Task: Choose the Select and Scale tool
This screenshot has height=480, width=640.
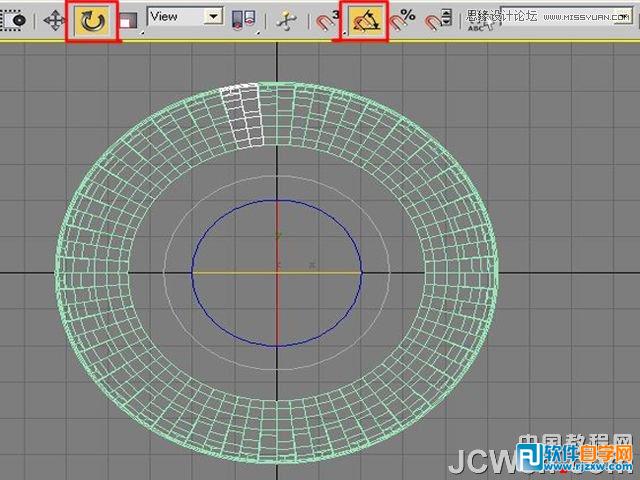Action: [129, 20]
